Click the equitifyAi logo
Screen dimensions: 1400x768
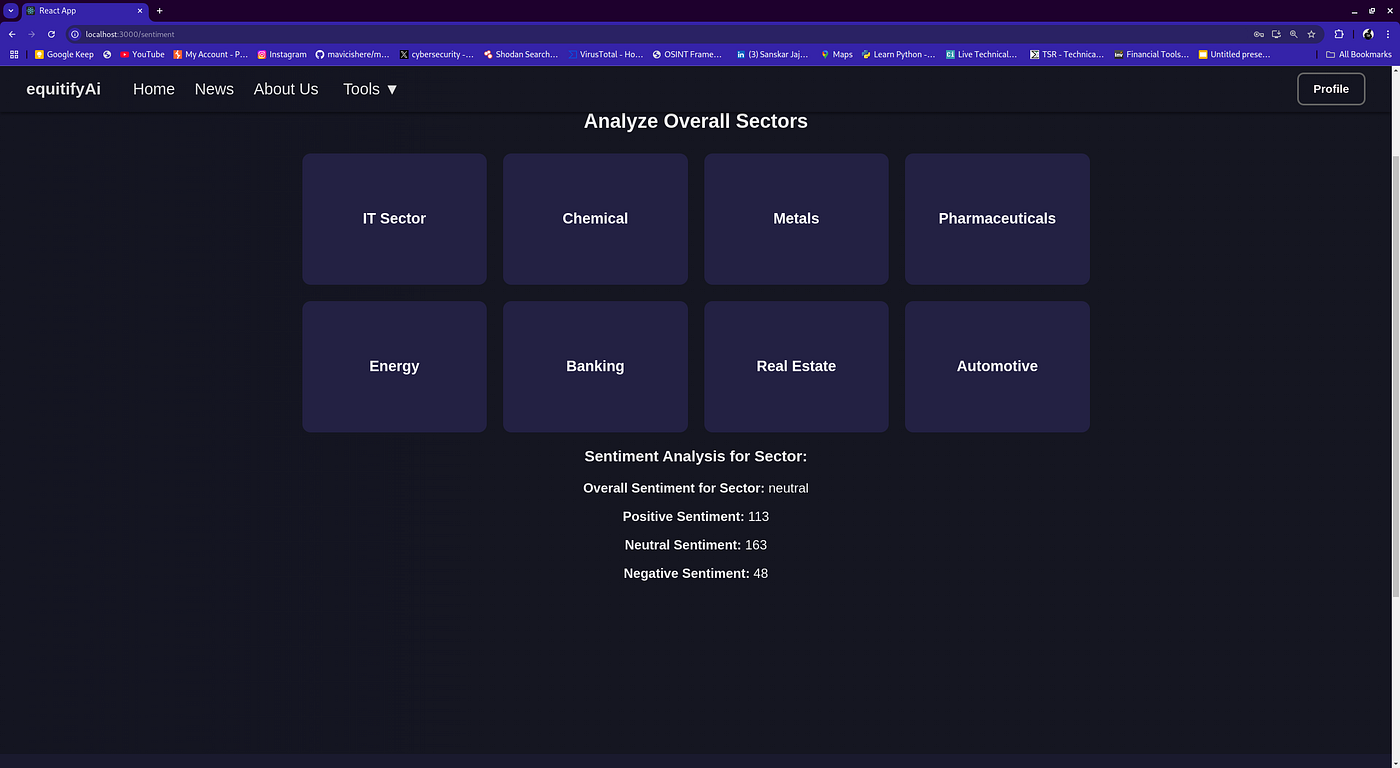[63, 89]
